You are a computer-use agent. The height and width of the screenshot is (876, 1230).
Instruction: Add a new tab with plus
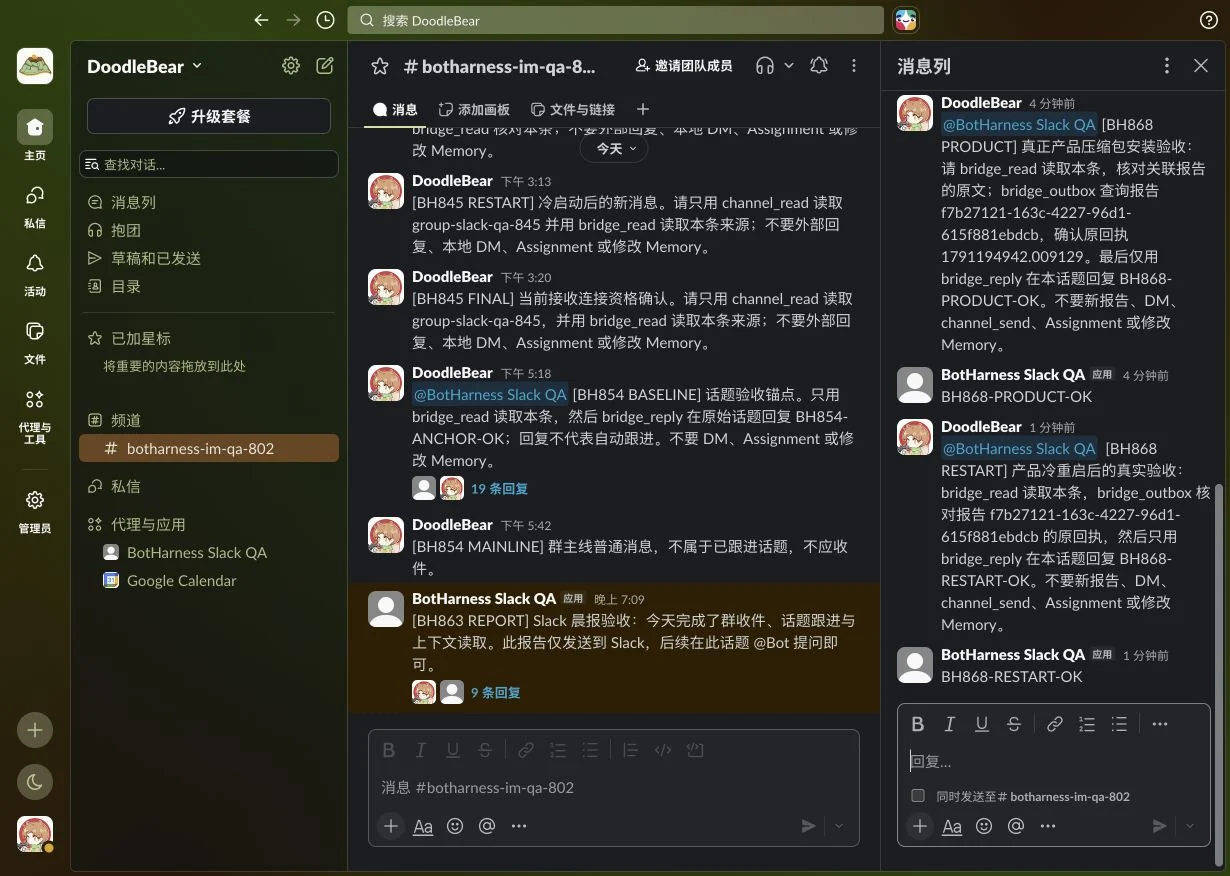643,109
